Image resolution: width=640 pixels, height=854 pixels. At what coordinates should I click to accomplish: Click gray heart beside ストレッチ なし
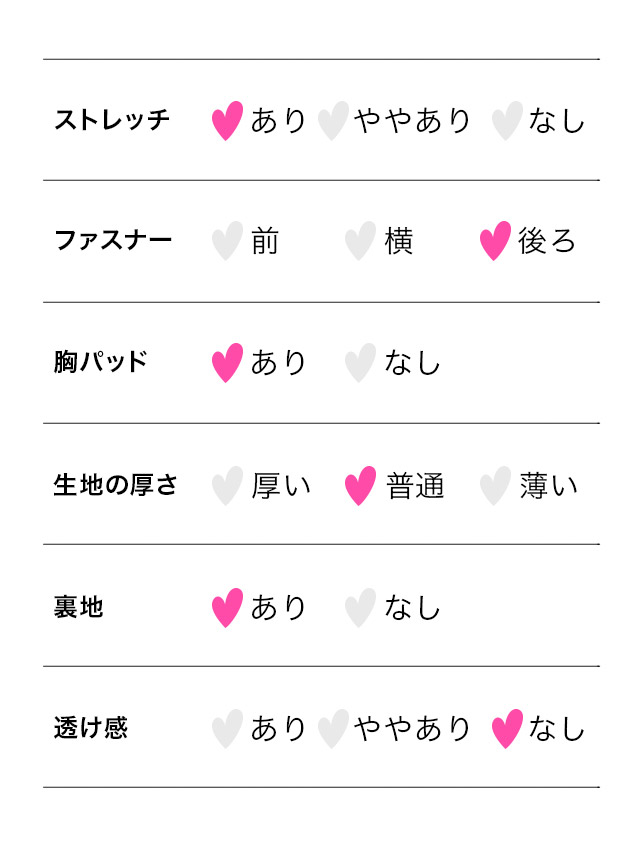click(507, 121)
